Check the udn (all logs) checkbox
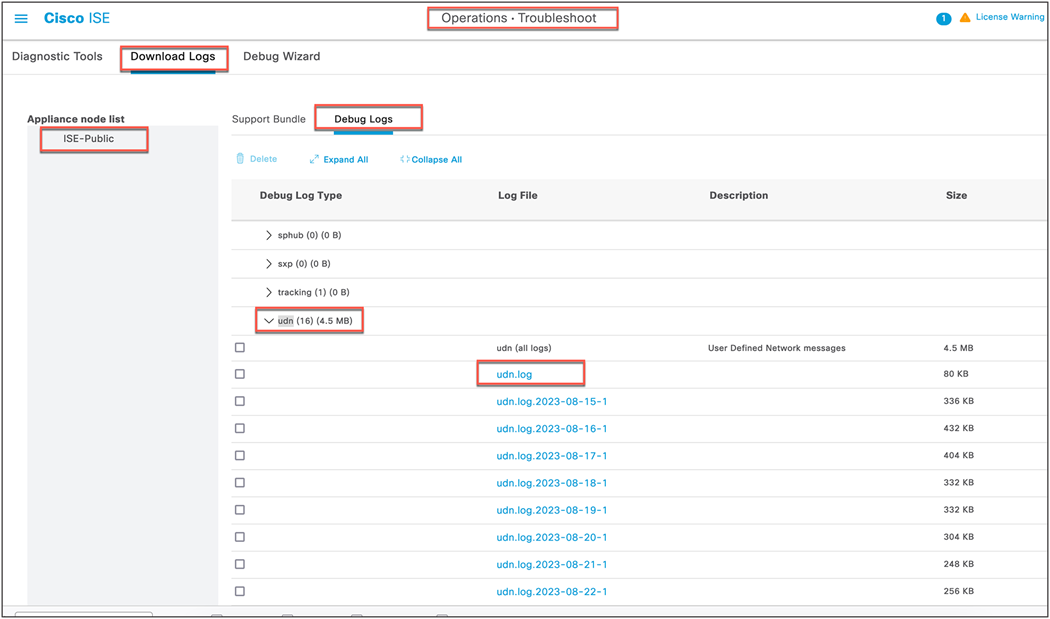 tap(240, 348)
